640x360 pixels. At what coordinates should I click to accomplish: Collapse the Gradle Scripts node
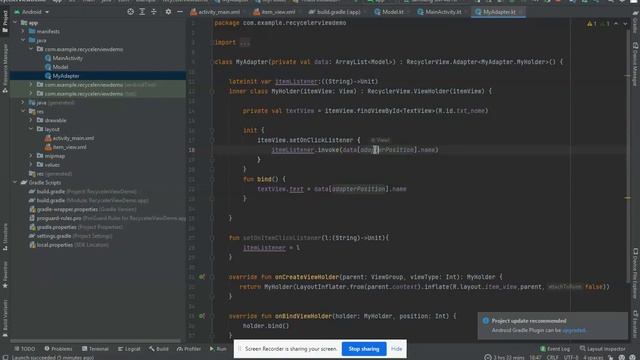tap(16, 182)
